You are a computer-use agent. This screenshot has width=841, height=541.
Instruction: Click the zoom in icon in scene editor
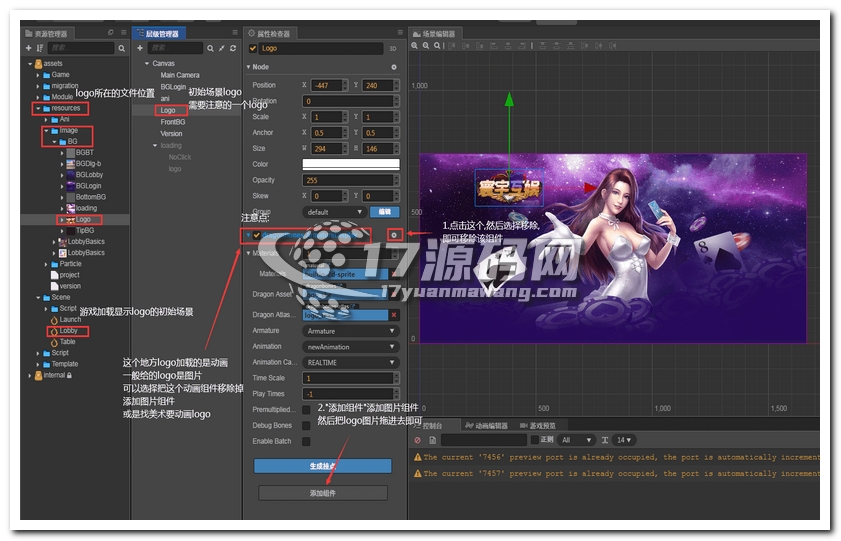pyautogui.click(x=415, y=46)
